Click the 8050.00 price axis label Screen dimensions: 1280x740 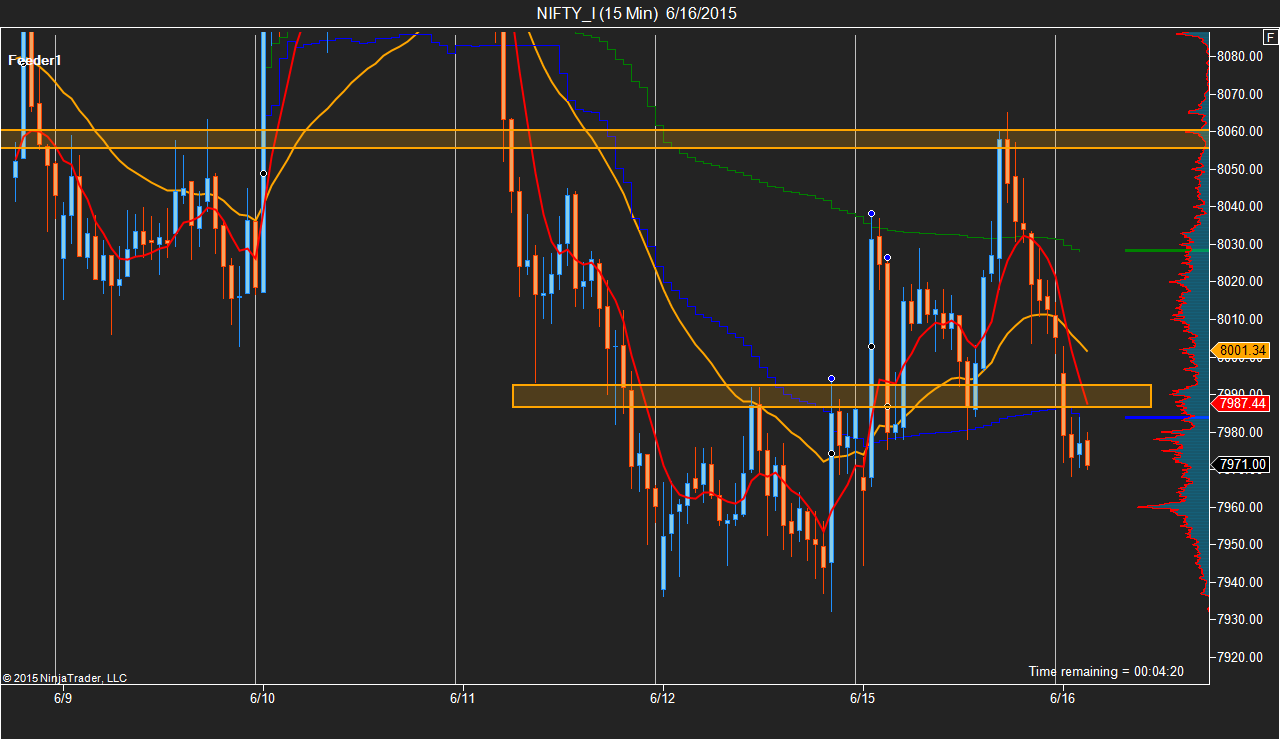1240,169
